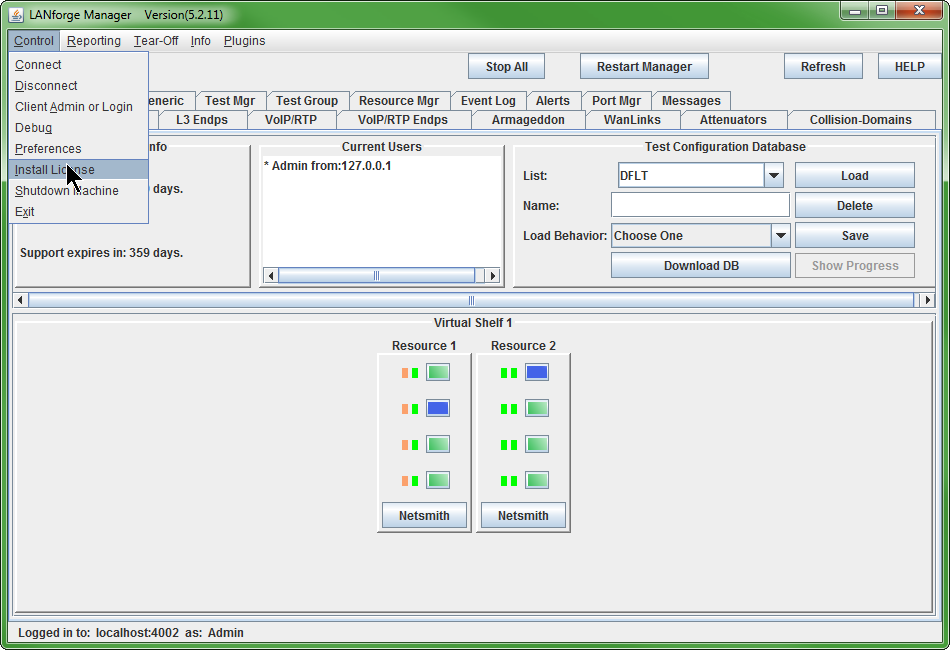Click the first port icon in Resource 1
The height and width of the screenshot is (650, 950).
click(x=438, y=373)
